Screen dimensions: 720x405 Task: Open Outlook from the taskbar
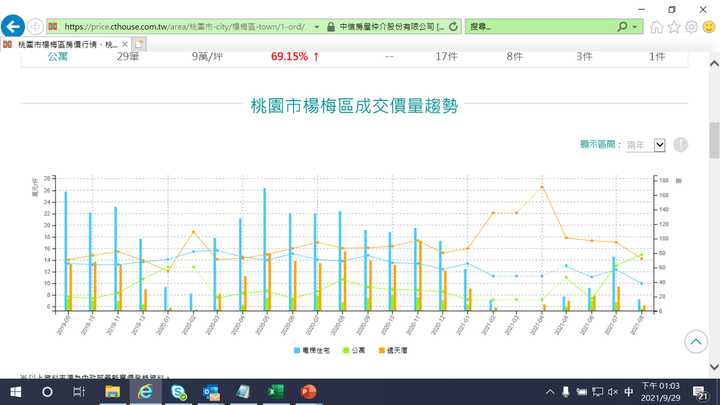point(211,392)
